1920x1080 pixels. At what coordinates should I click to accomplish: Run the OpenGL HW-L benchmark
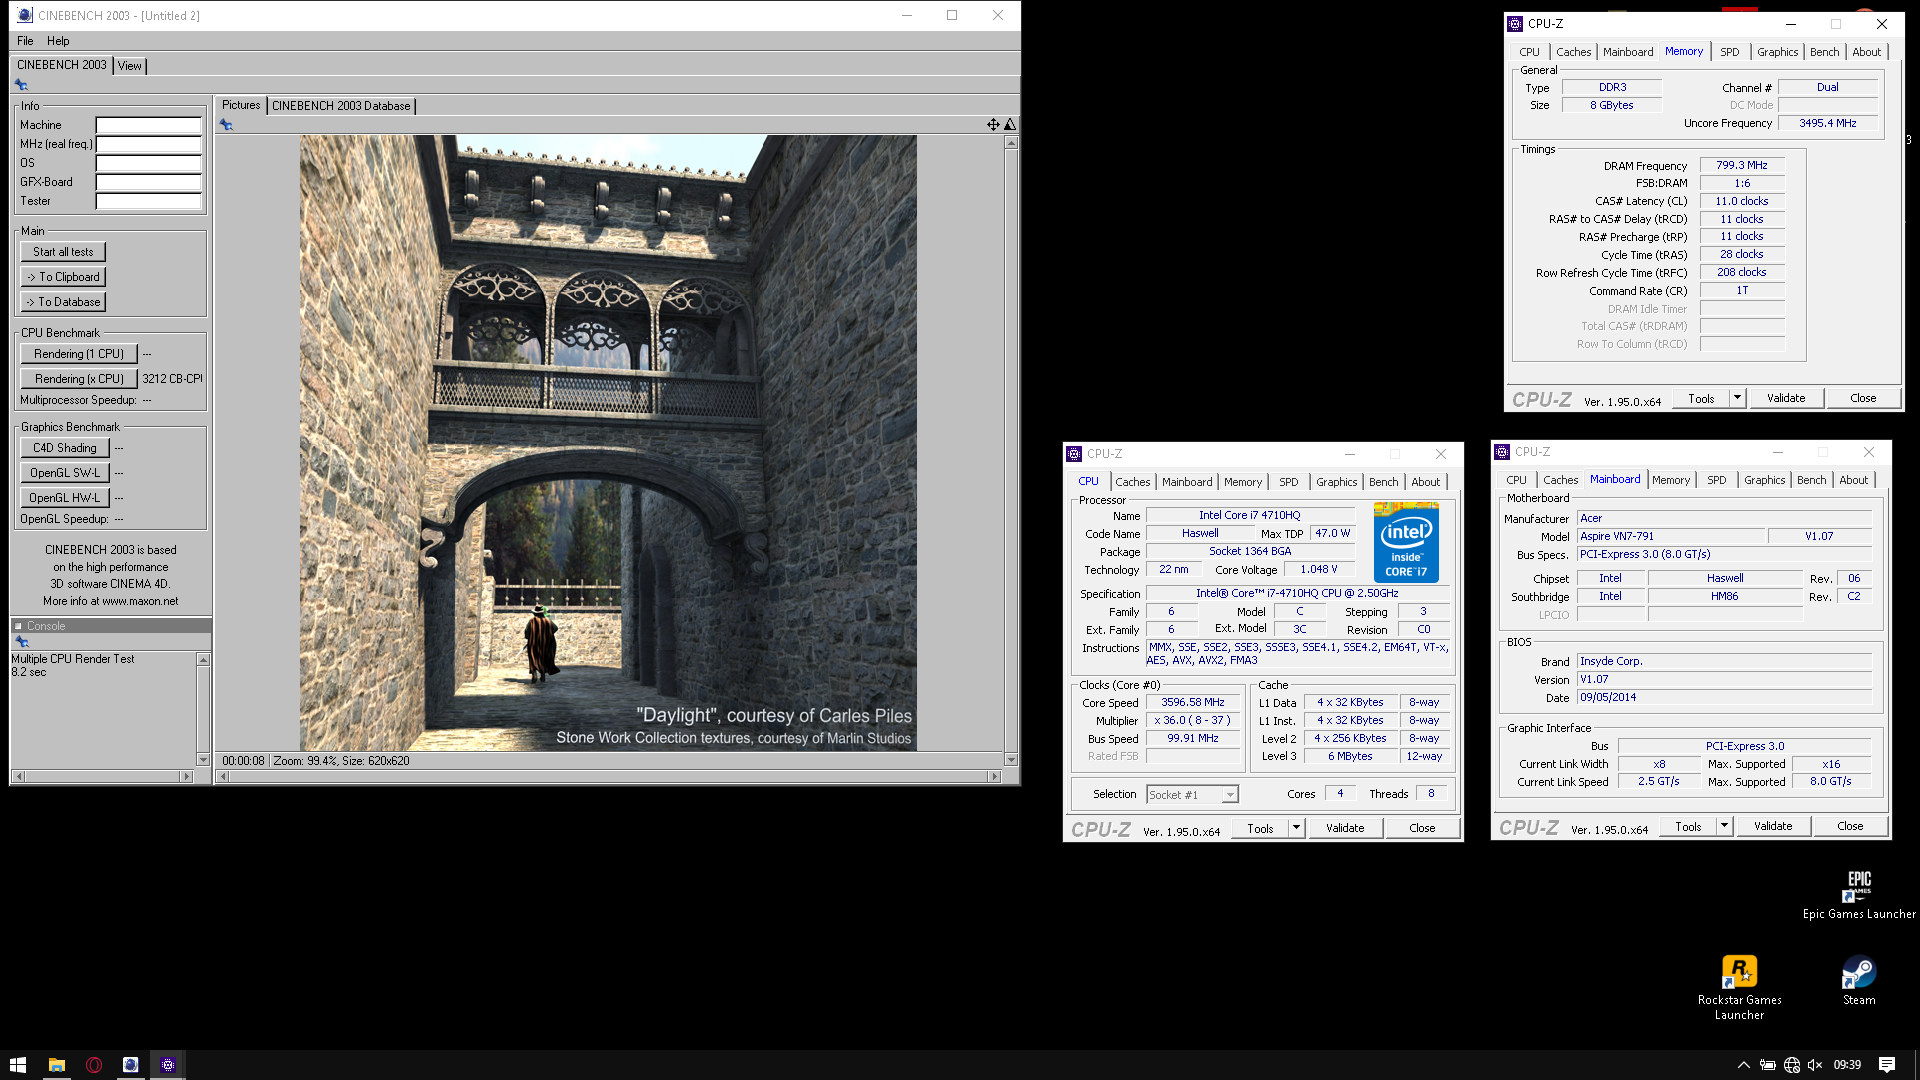(64, 498)
